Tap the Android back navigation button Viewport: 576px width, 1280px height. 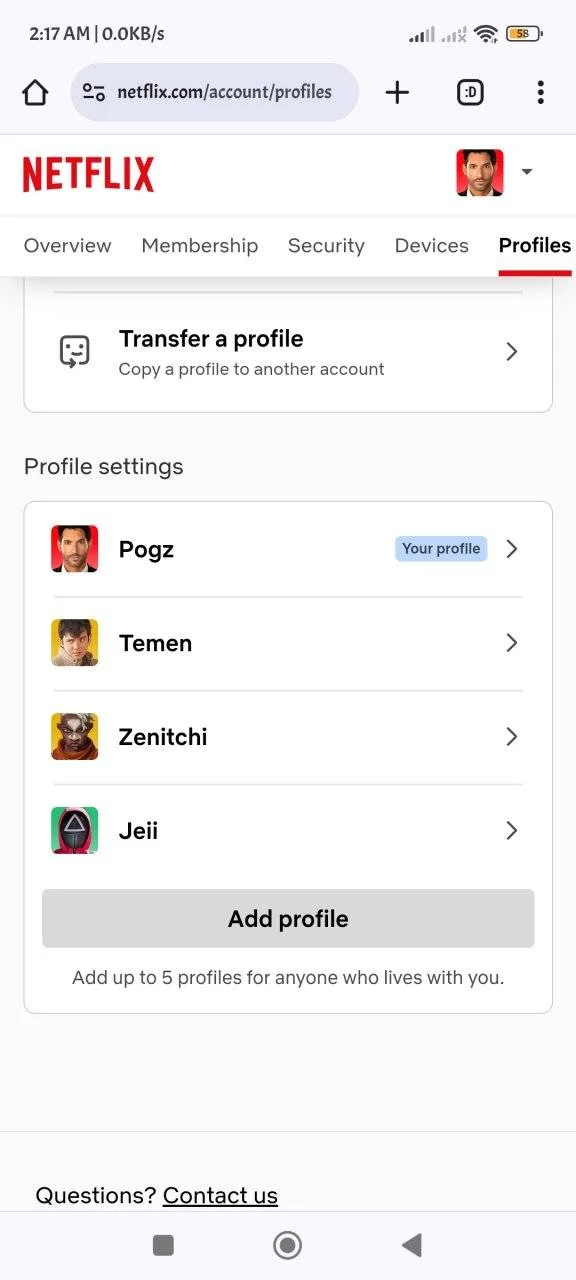pos(411,1245)
